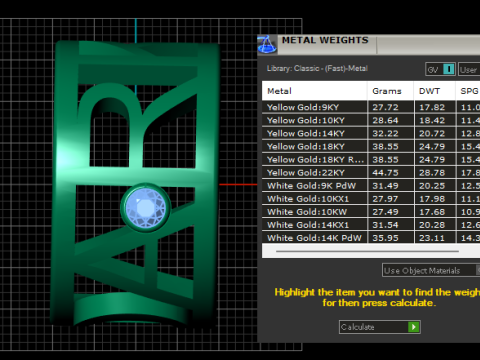The image size is (480, 360).
Task: Select the Yellow Gold:22KY row
Action: coord(371,173)
